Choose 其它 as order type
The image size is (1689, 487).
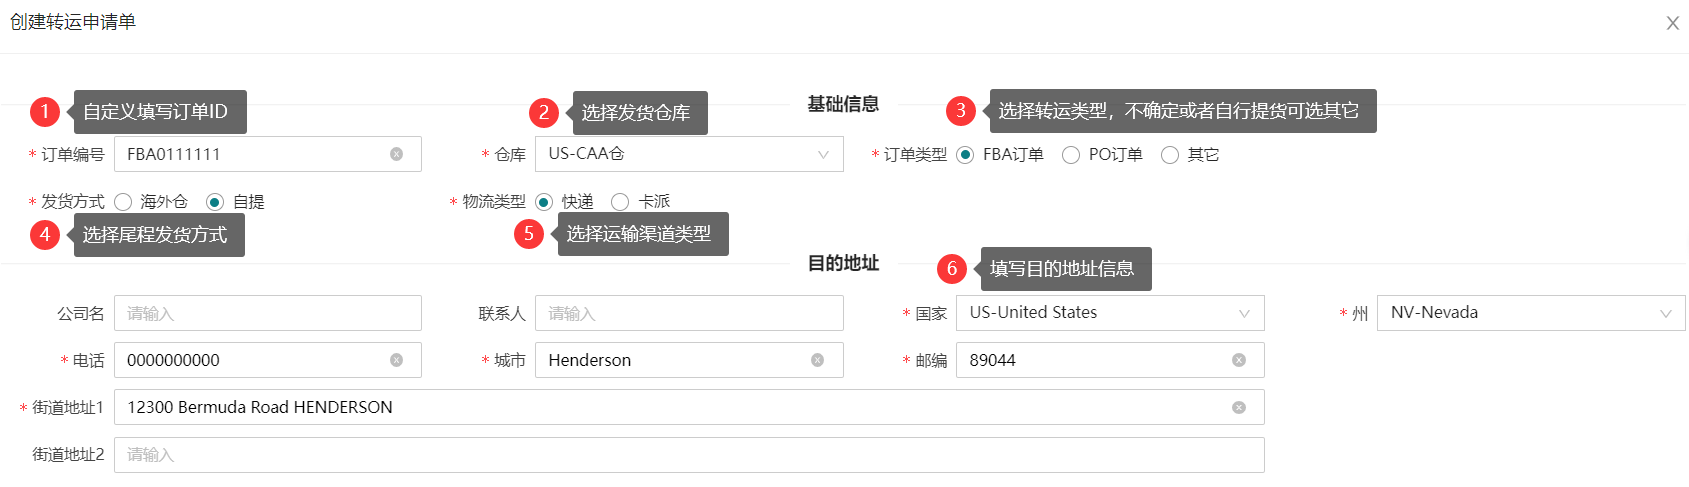1170,155
